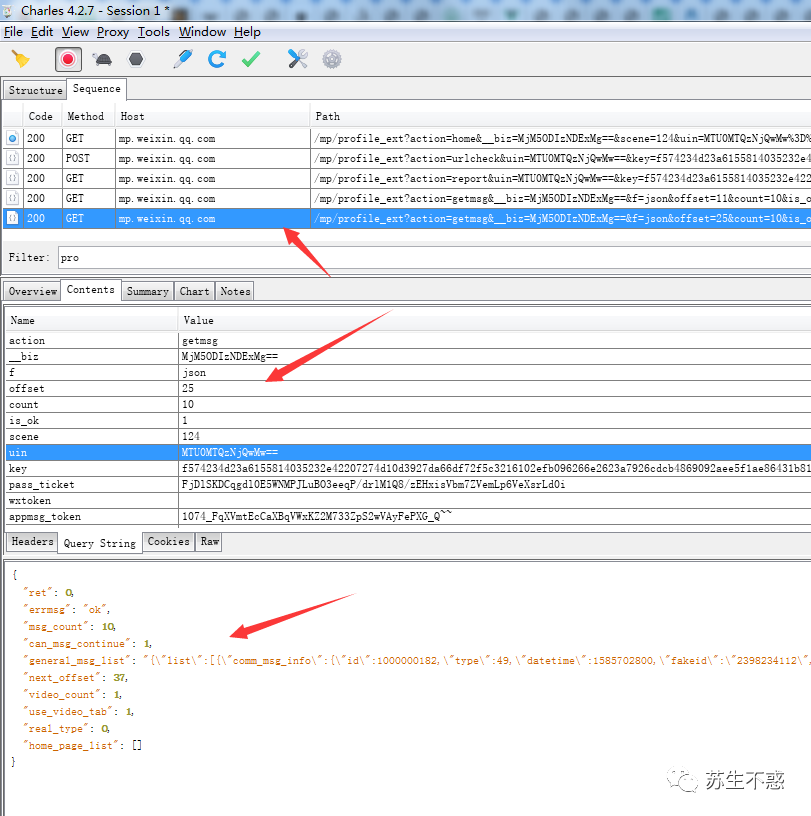The width and height of the screenshot is (811, 816).
Task: Select the POST urlcheck request row
Action: coord(407,158)
